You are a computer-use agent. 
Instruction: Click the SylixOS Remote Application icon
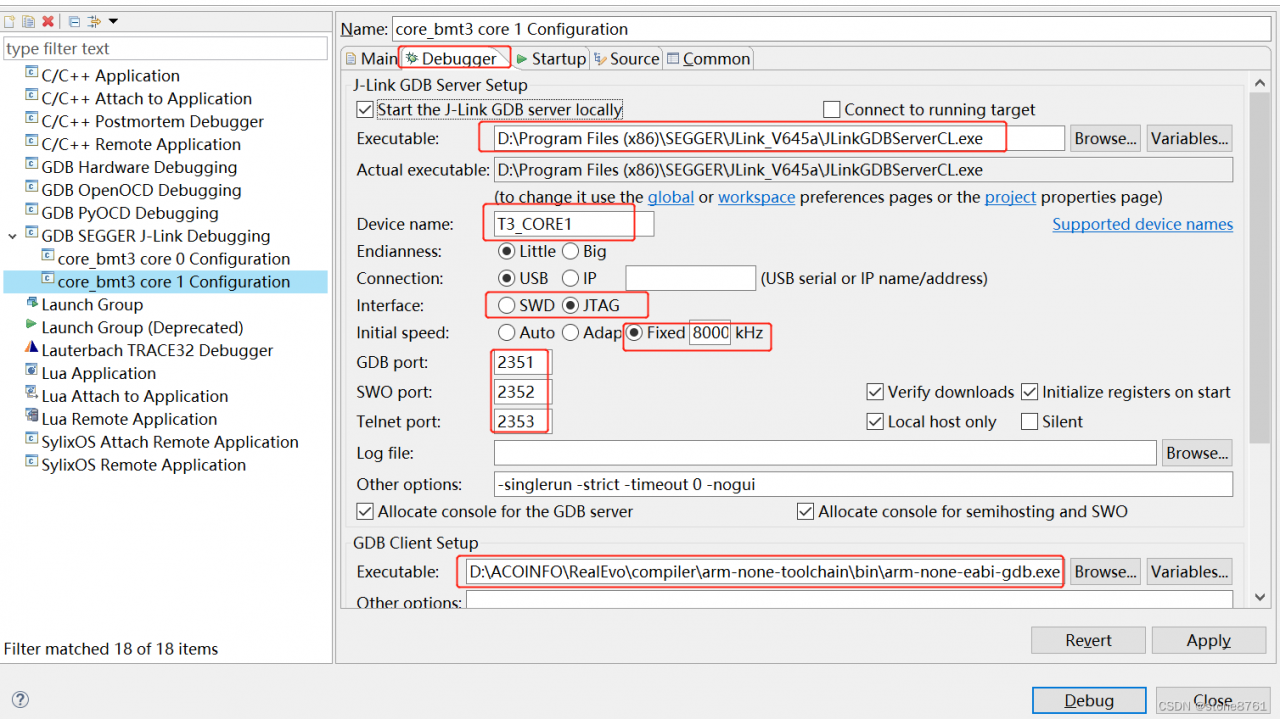32,463
